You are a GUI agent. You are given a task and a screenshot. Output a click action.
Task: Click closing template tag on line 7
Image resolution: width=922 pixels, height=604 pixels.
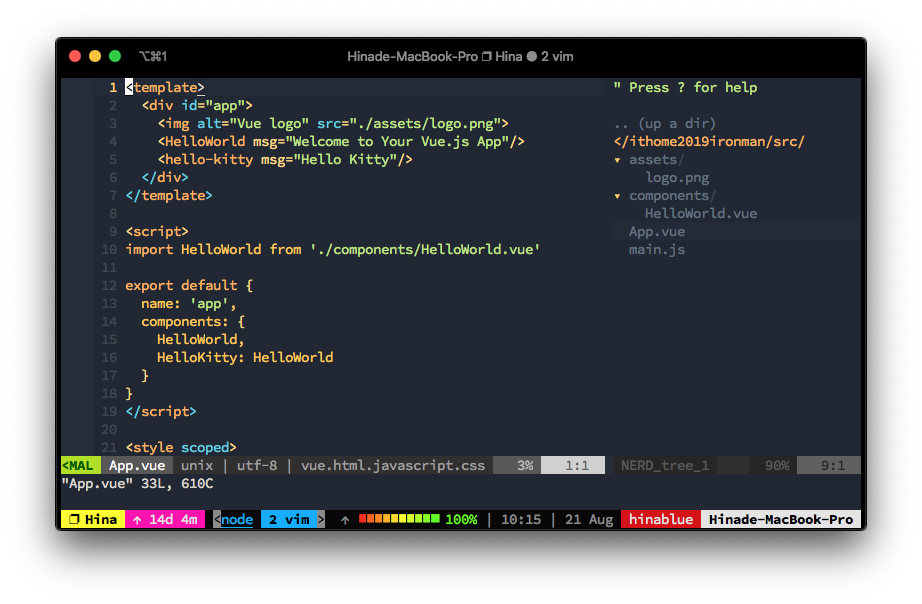(x=169, y=195)
